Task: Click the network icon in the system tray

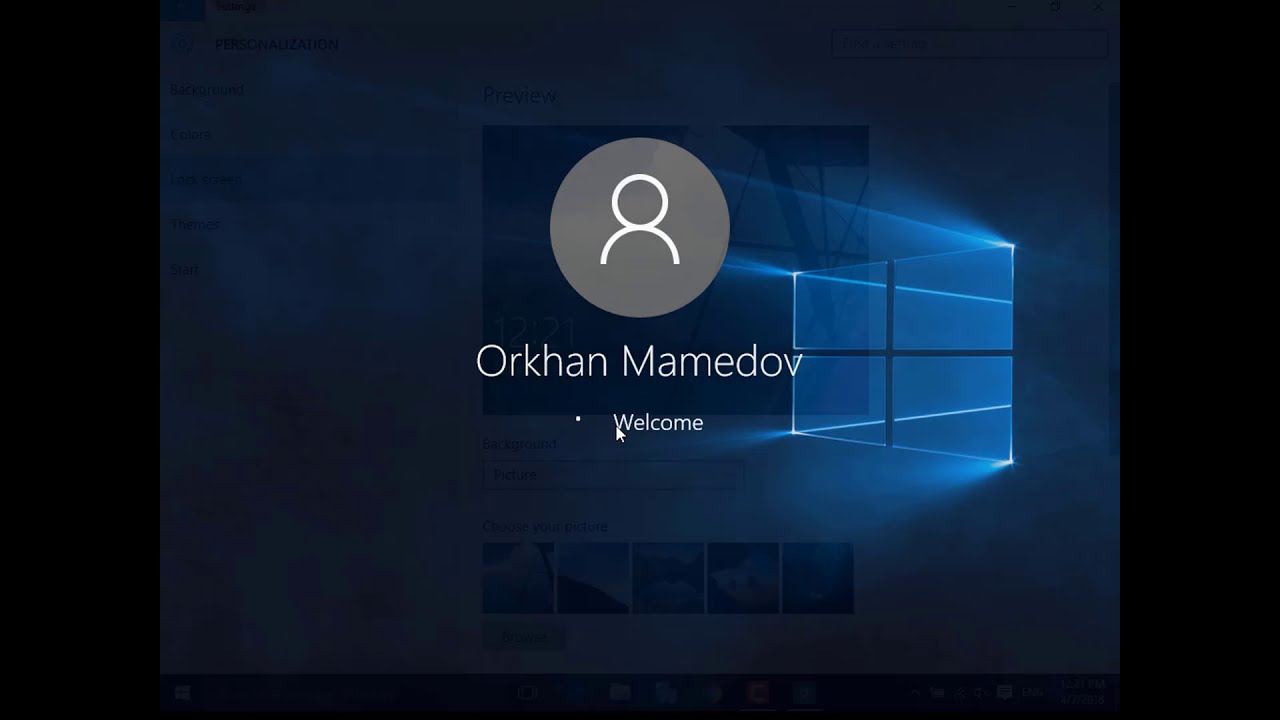Action: [x=960, y=692]
